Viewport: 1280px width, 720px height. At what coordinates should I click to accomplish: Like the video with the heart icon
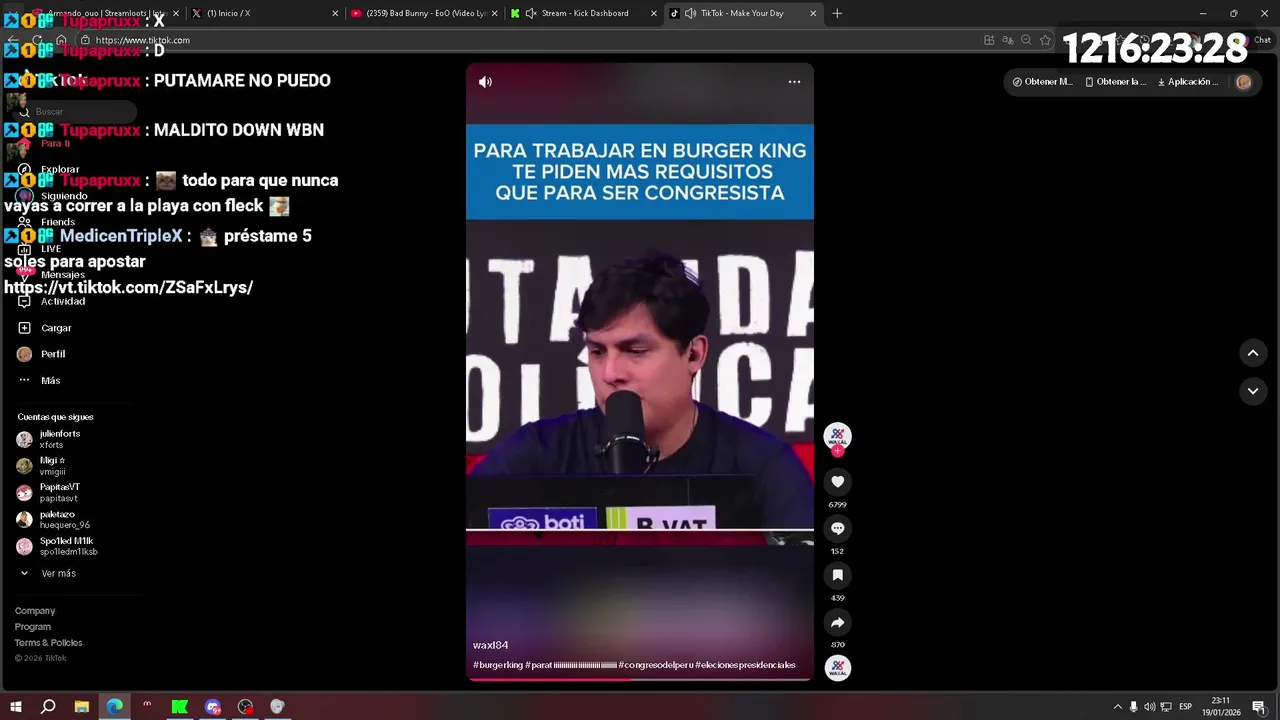838,482
